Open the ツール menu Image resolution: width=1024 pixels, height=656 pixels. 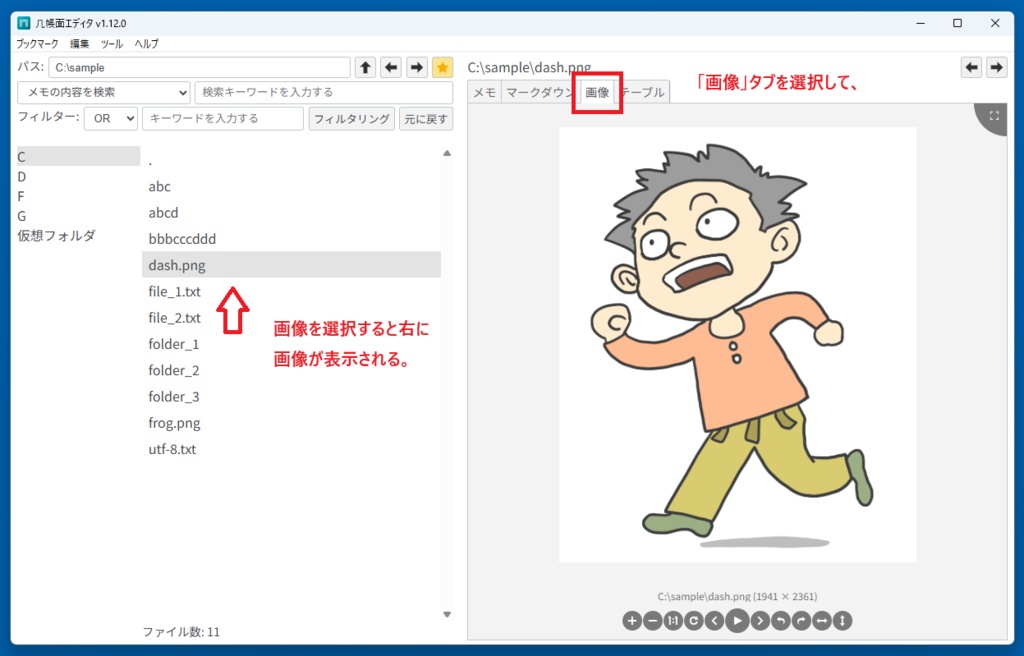click(x=112, y=44)
